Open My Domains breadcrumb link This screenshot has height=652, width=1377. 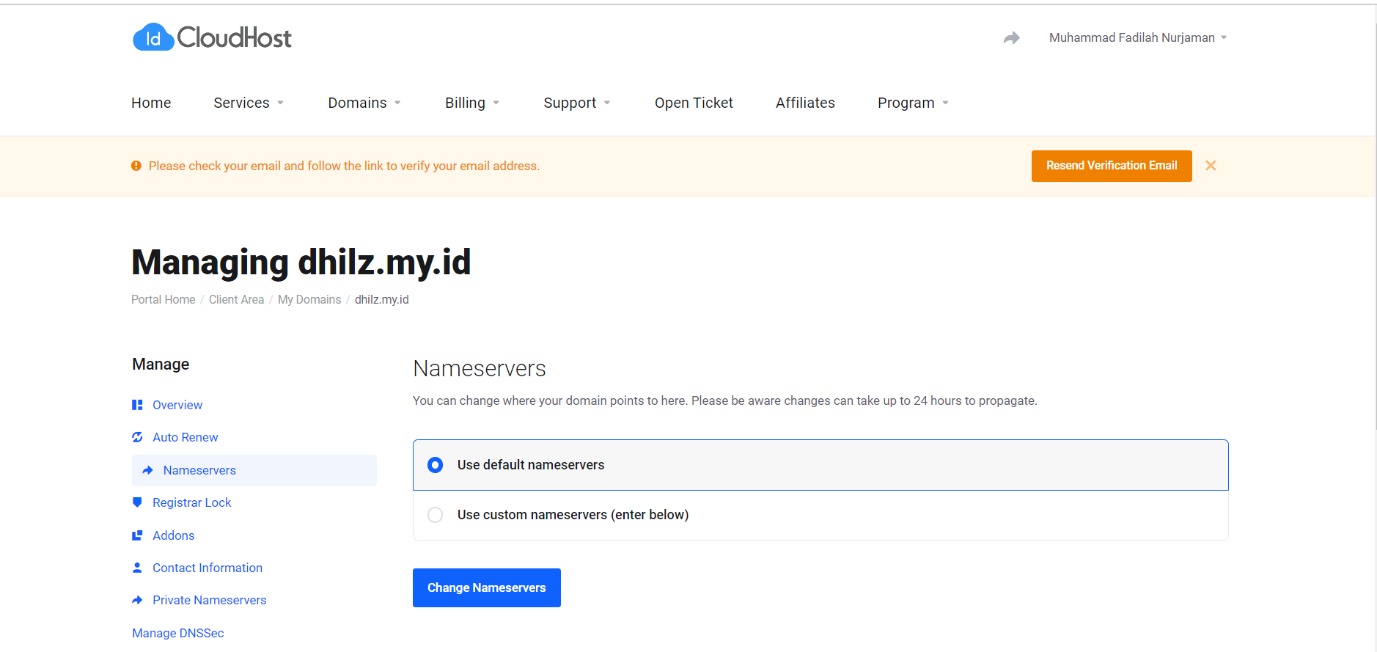click(309, 300)
